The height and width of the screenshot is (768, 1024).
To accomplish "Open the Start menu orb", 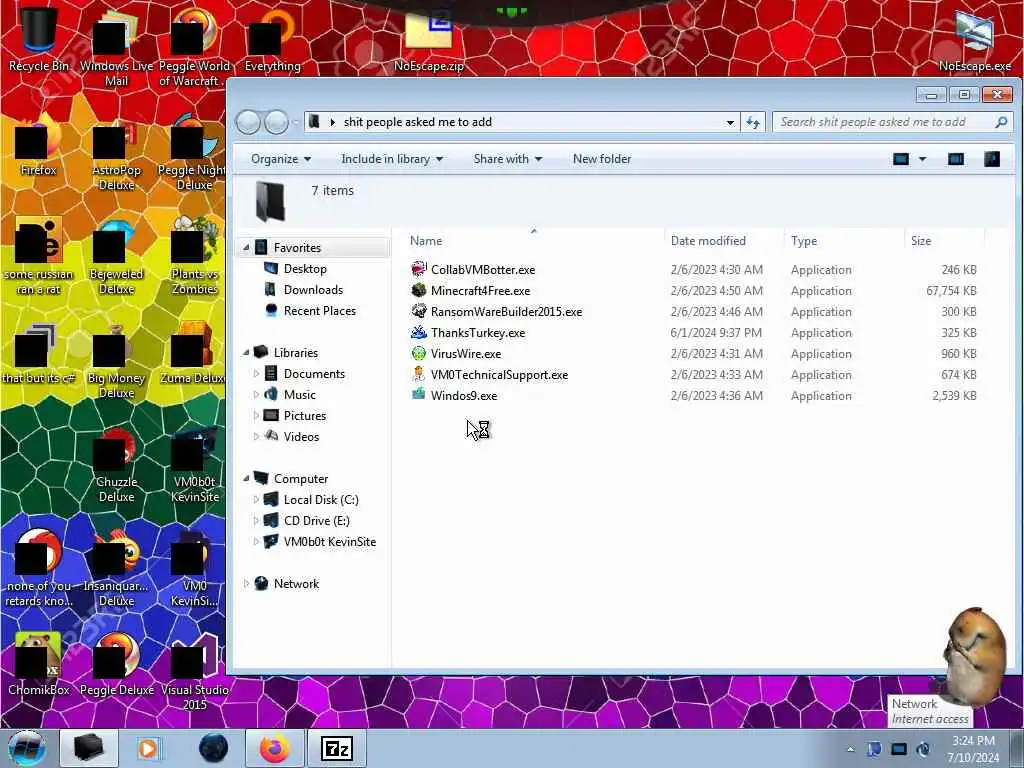I will [27, 748].
